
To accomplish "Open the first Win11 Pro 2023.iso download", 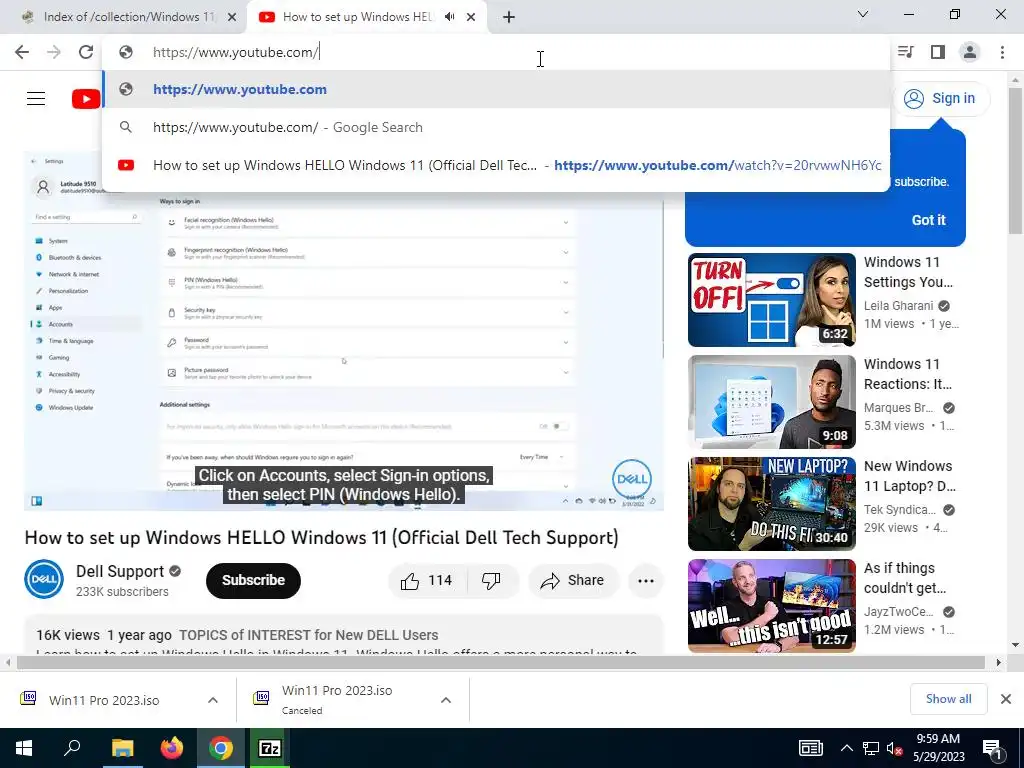I will (104, 700).
